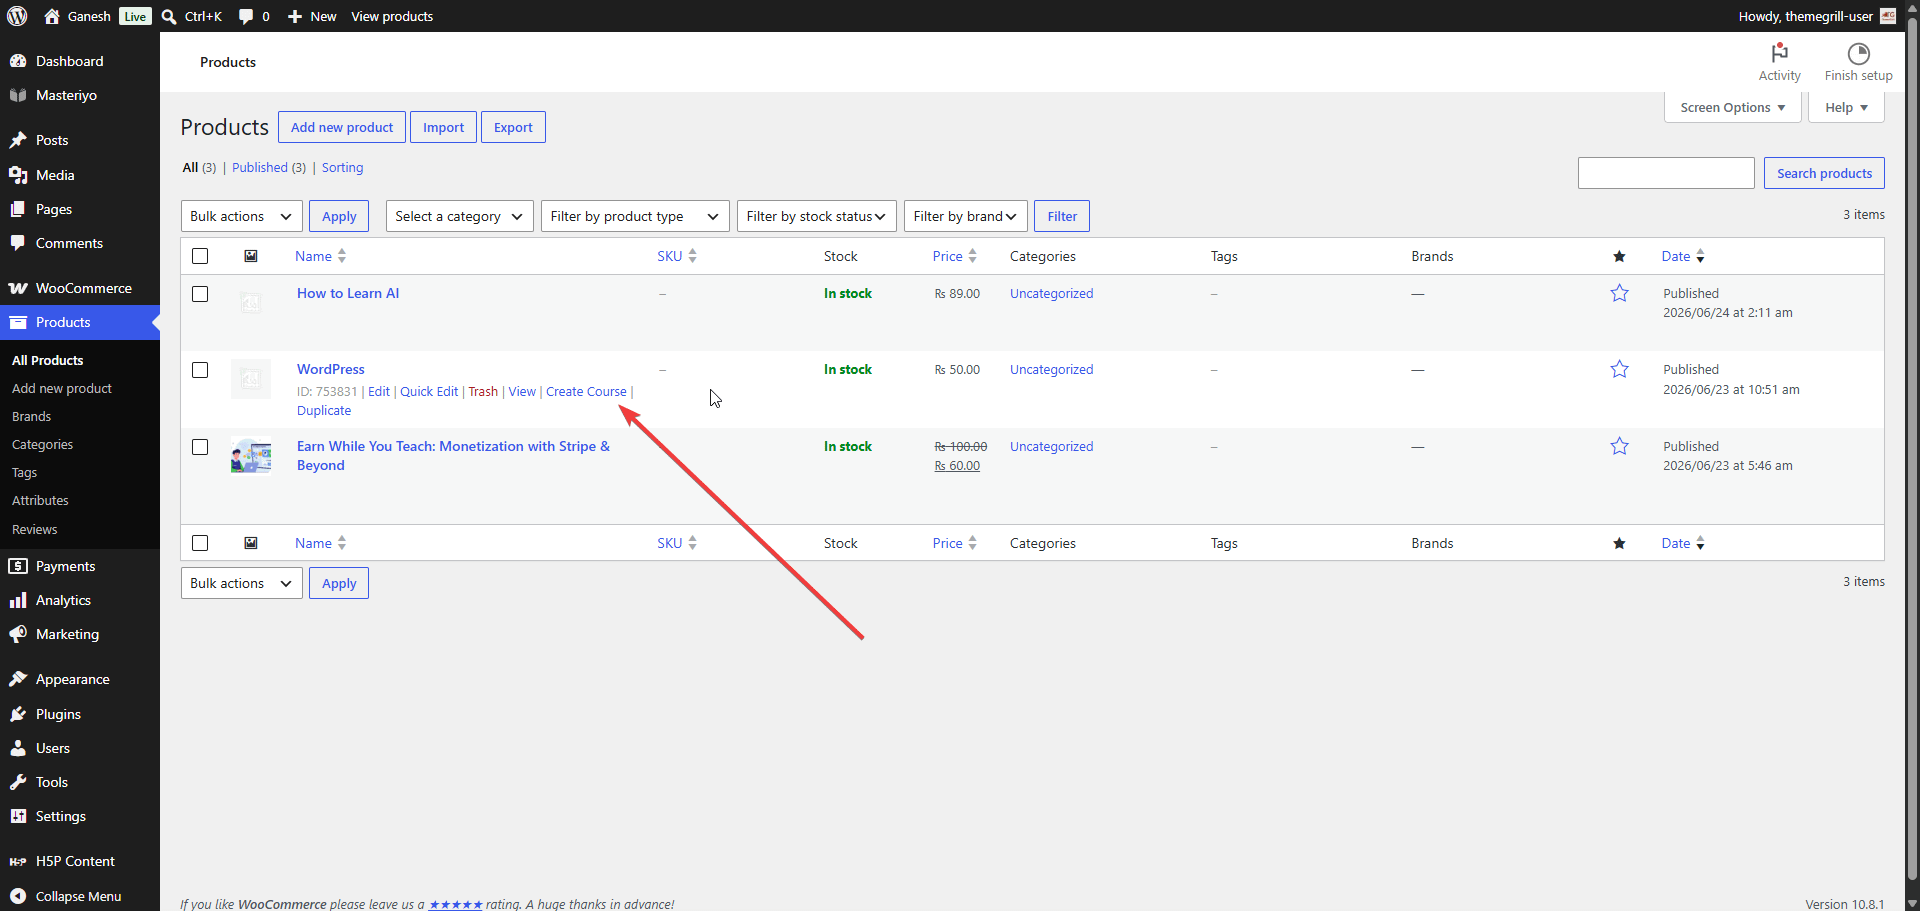The image size is (1920, 911).
Task: Click the Collapse Menu arrow icon
Action: click(x=18, y=896)
